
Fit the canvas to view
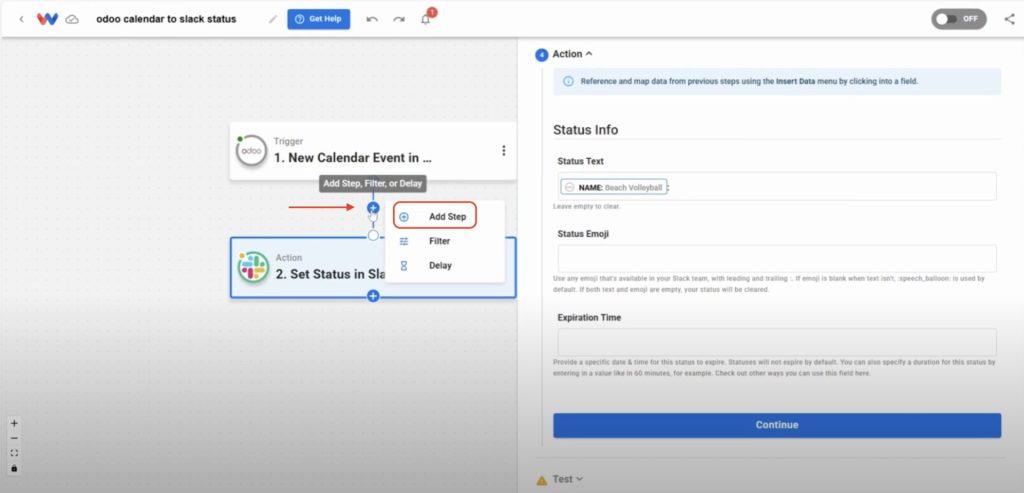[x=14, y=453]
